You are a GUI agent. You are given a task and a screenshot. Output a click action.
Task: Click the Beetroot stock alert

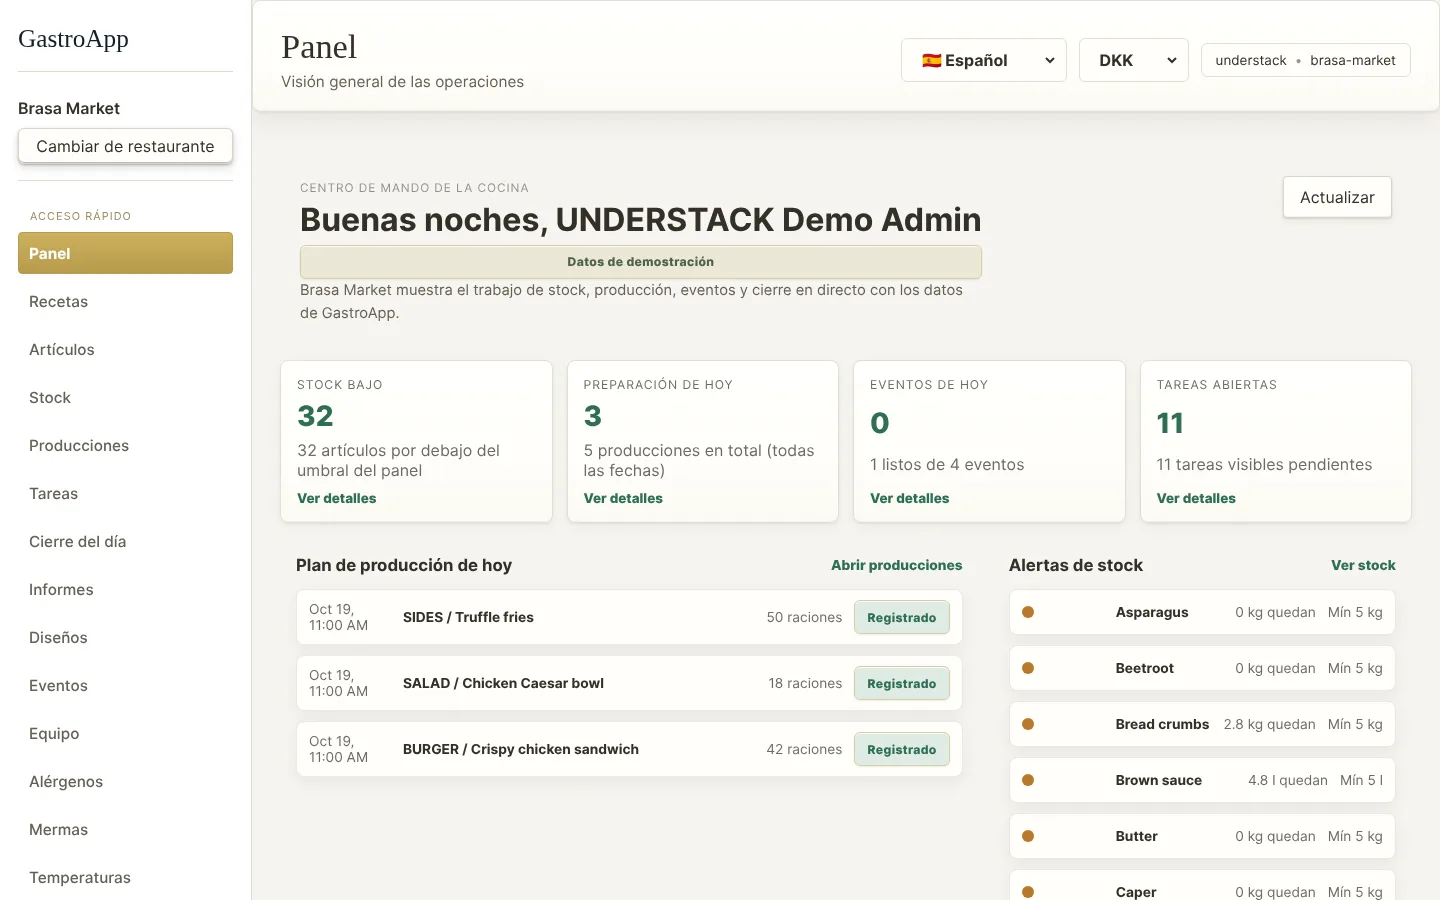tap(1202, 668)
